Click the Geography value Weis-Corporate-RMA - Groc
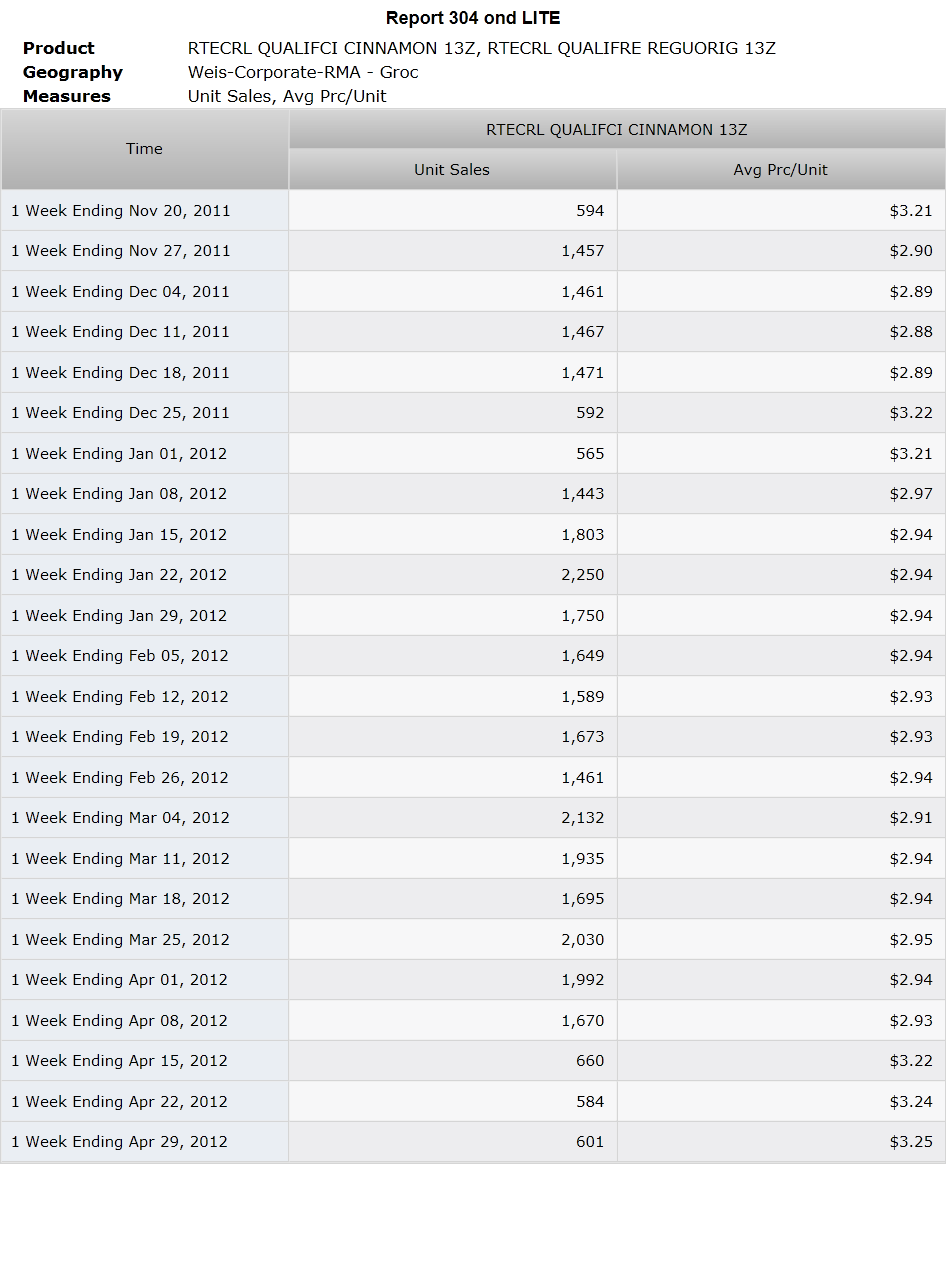The width and height of the screenshot is (946, 1284). pos(303,72)
